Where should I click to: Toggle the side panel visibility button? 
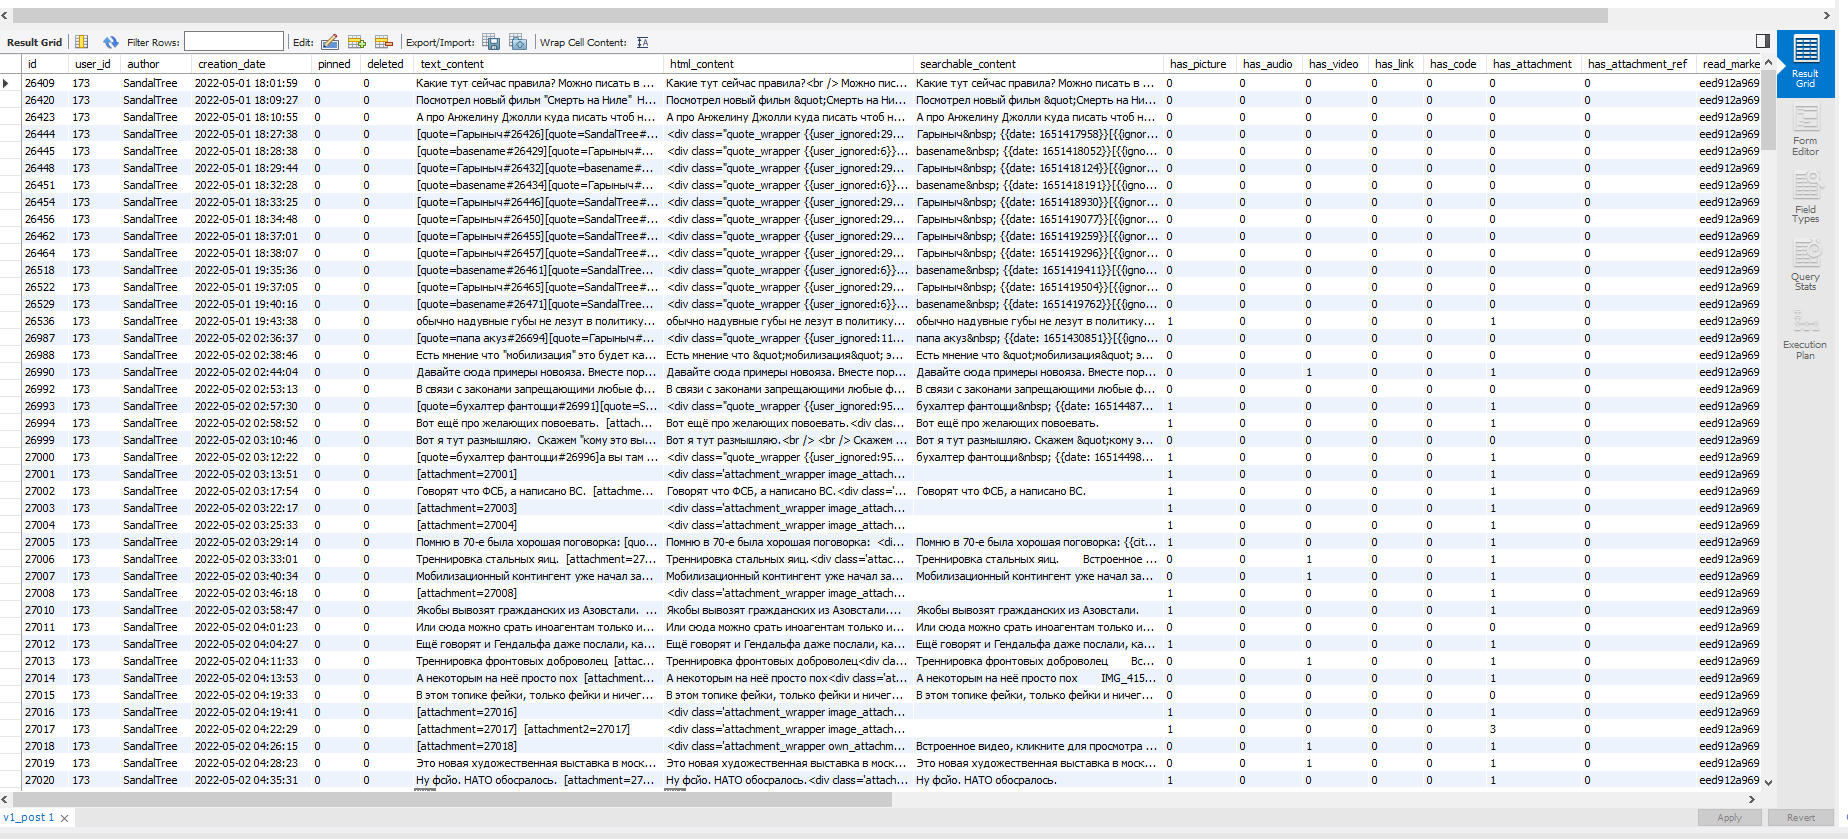coord(1762,41)
